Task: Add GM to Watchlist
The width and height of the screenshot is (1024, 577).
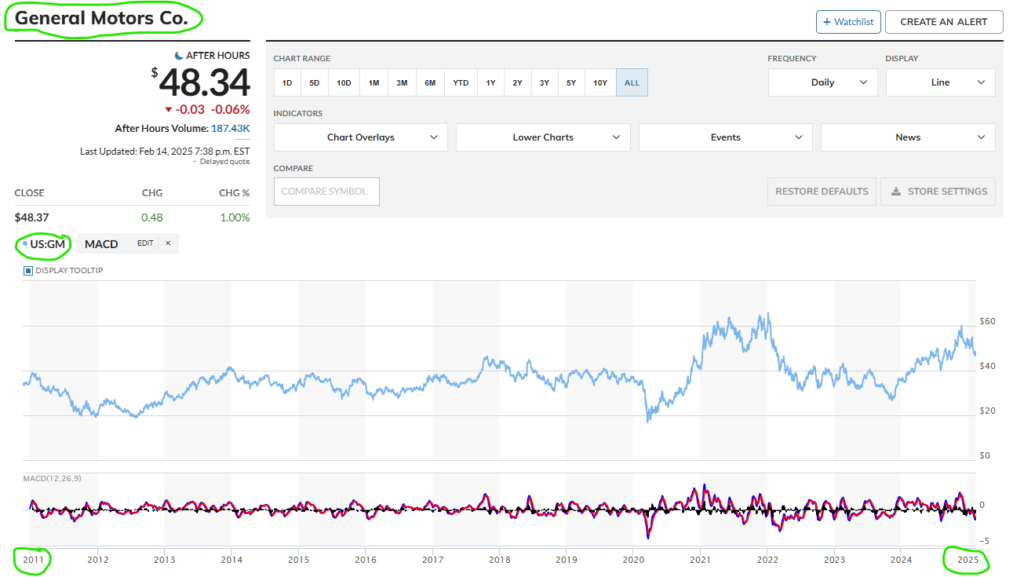Action: pyautogui.click(x=848, y=22)
